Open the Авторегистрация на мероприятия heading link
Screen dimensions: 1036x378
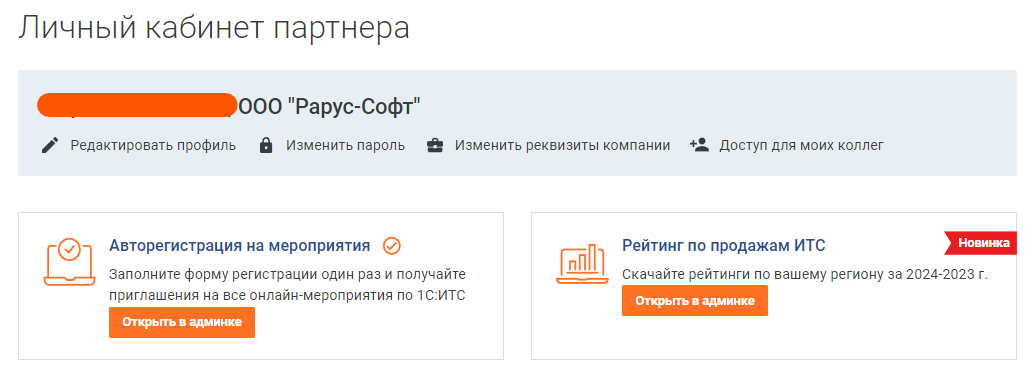(x=239, y=246)
